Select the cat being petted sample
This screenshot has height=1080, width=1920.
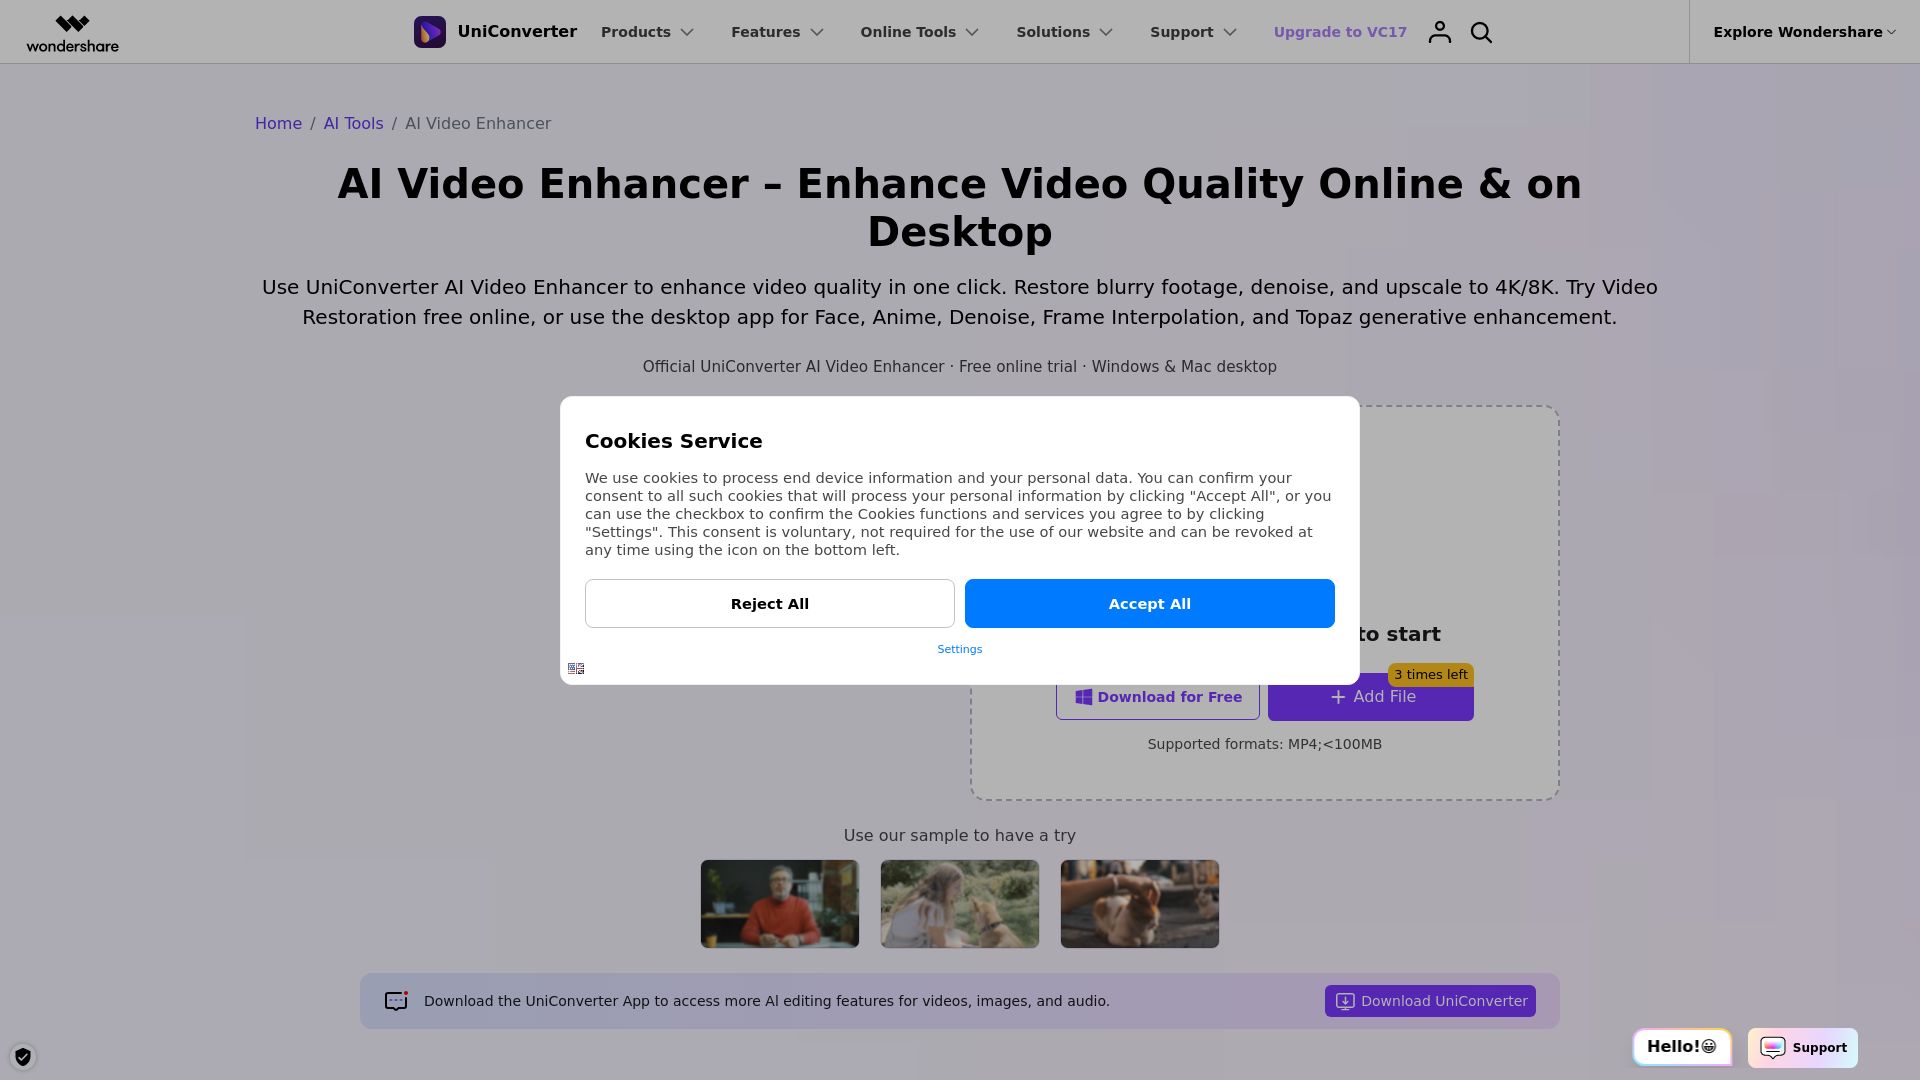1139,903
